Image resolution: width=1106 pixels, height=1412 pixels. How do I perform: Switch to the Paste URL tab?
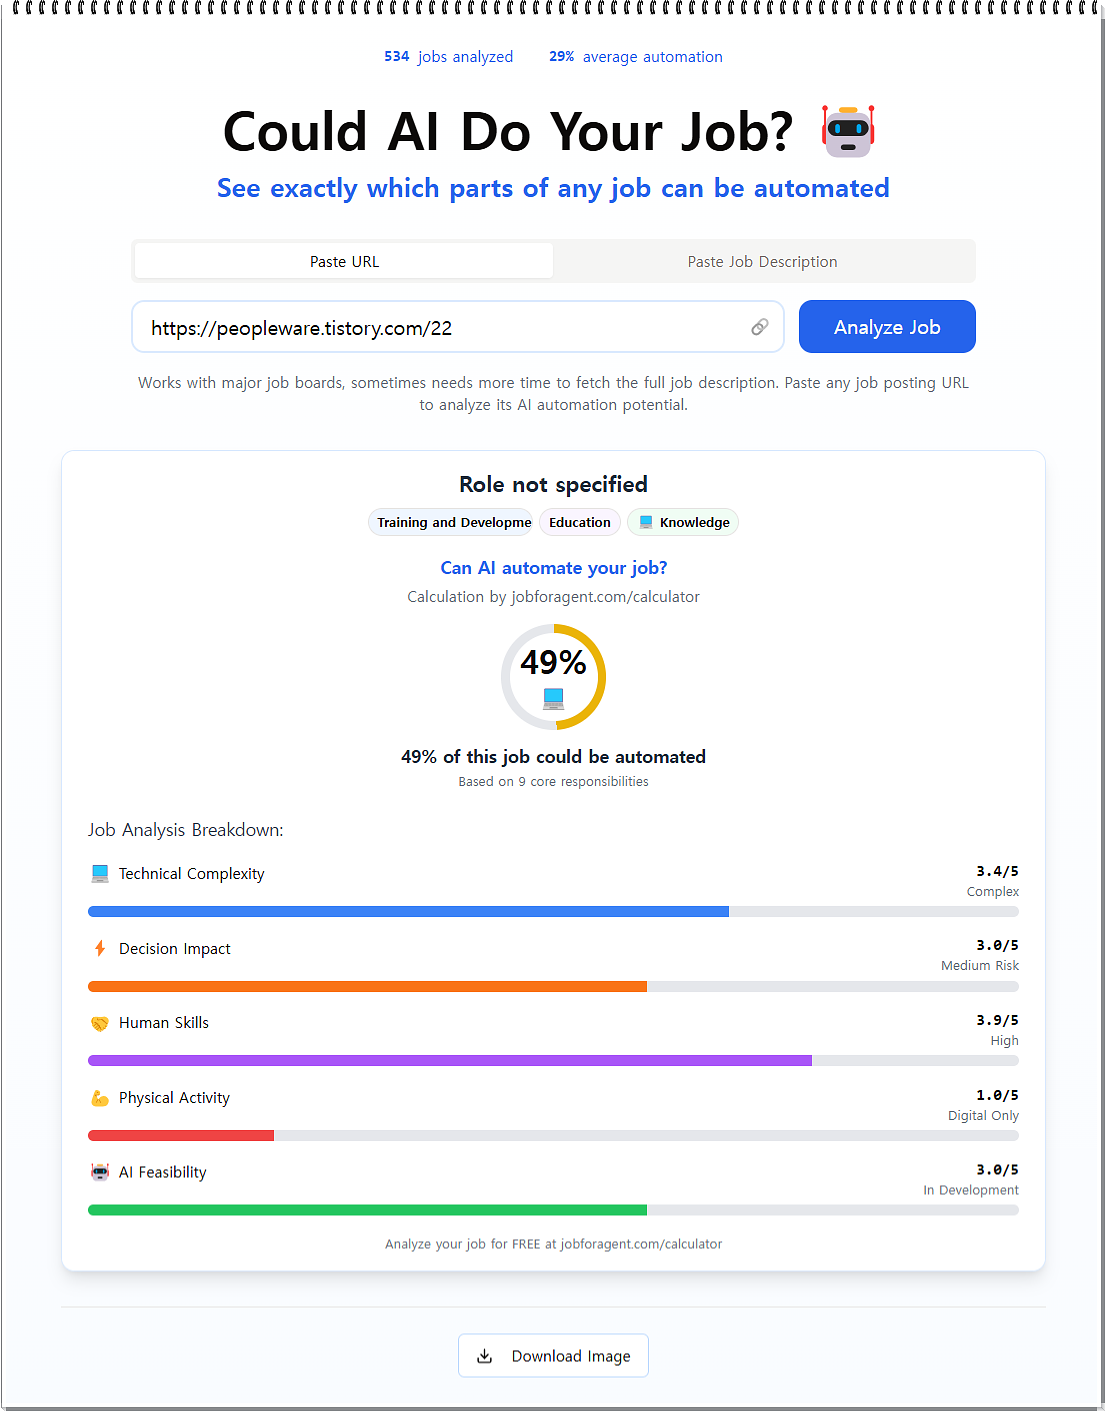344,261
